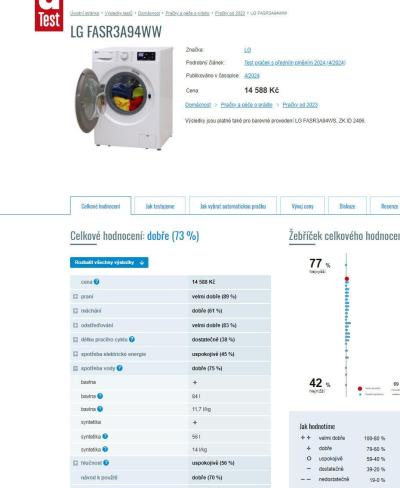Expand spotřeba elektrické energie row
The image size is (400, 488).
tap(75, 354)
